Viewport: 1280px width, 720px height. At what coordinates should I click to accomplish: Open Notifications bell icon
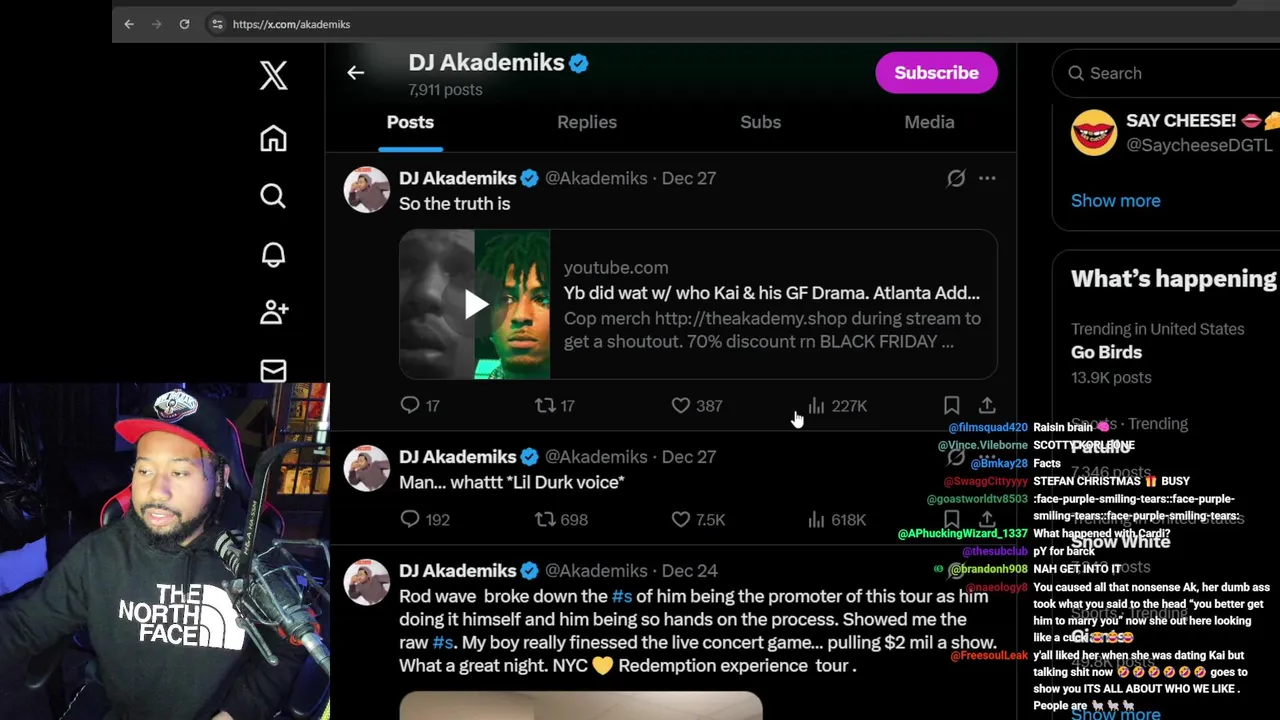[x=273, y=254]
